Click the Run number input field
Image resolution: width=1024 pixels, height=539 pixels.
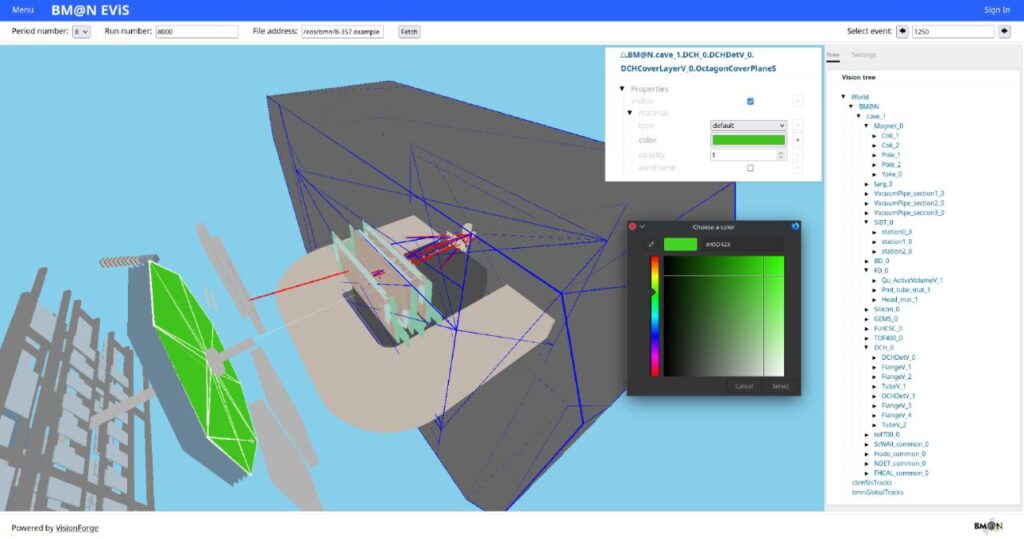coord(196,32)
